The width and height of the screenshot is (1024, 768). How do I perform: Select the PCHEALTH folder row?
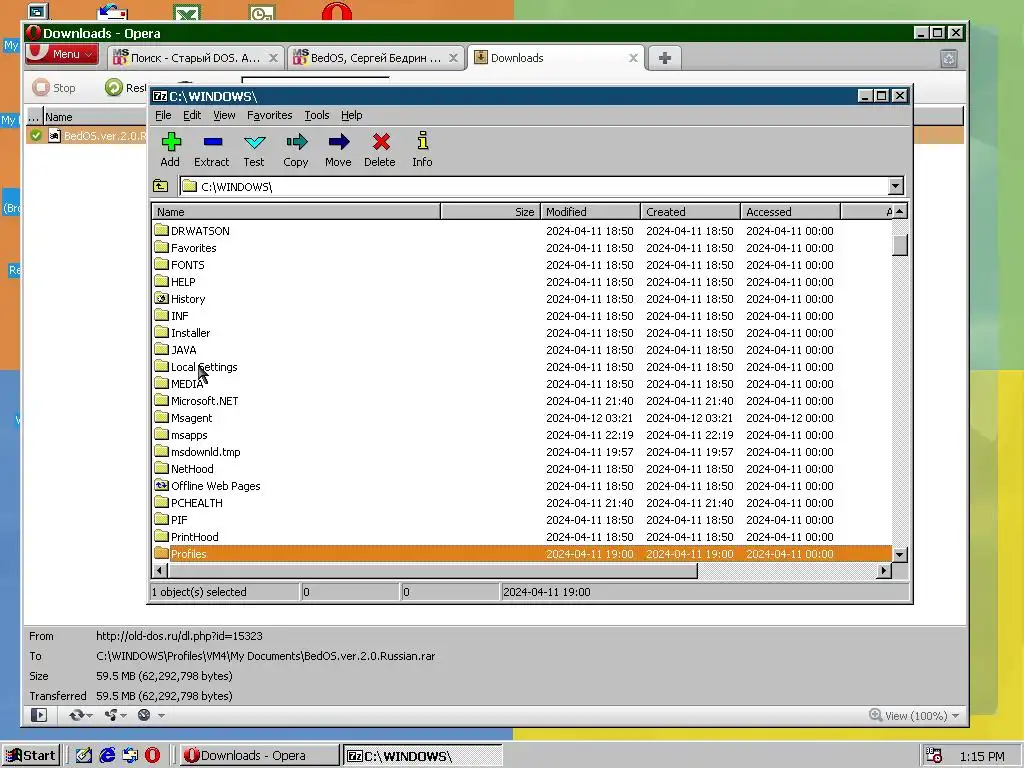click(x=522, y=502)
